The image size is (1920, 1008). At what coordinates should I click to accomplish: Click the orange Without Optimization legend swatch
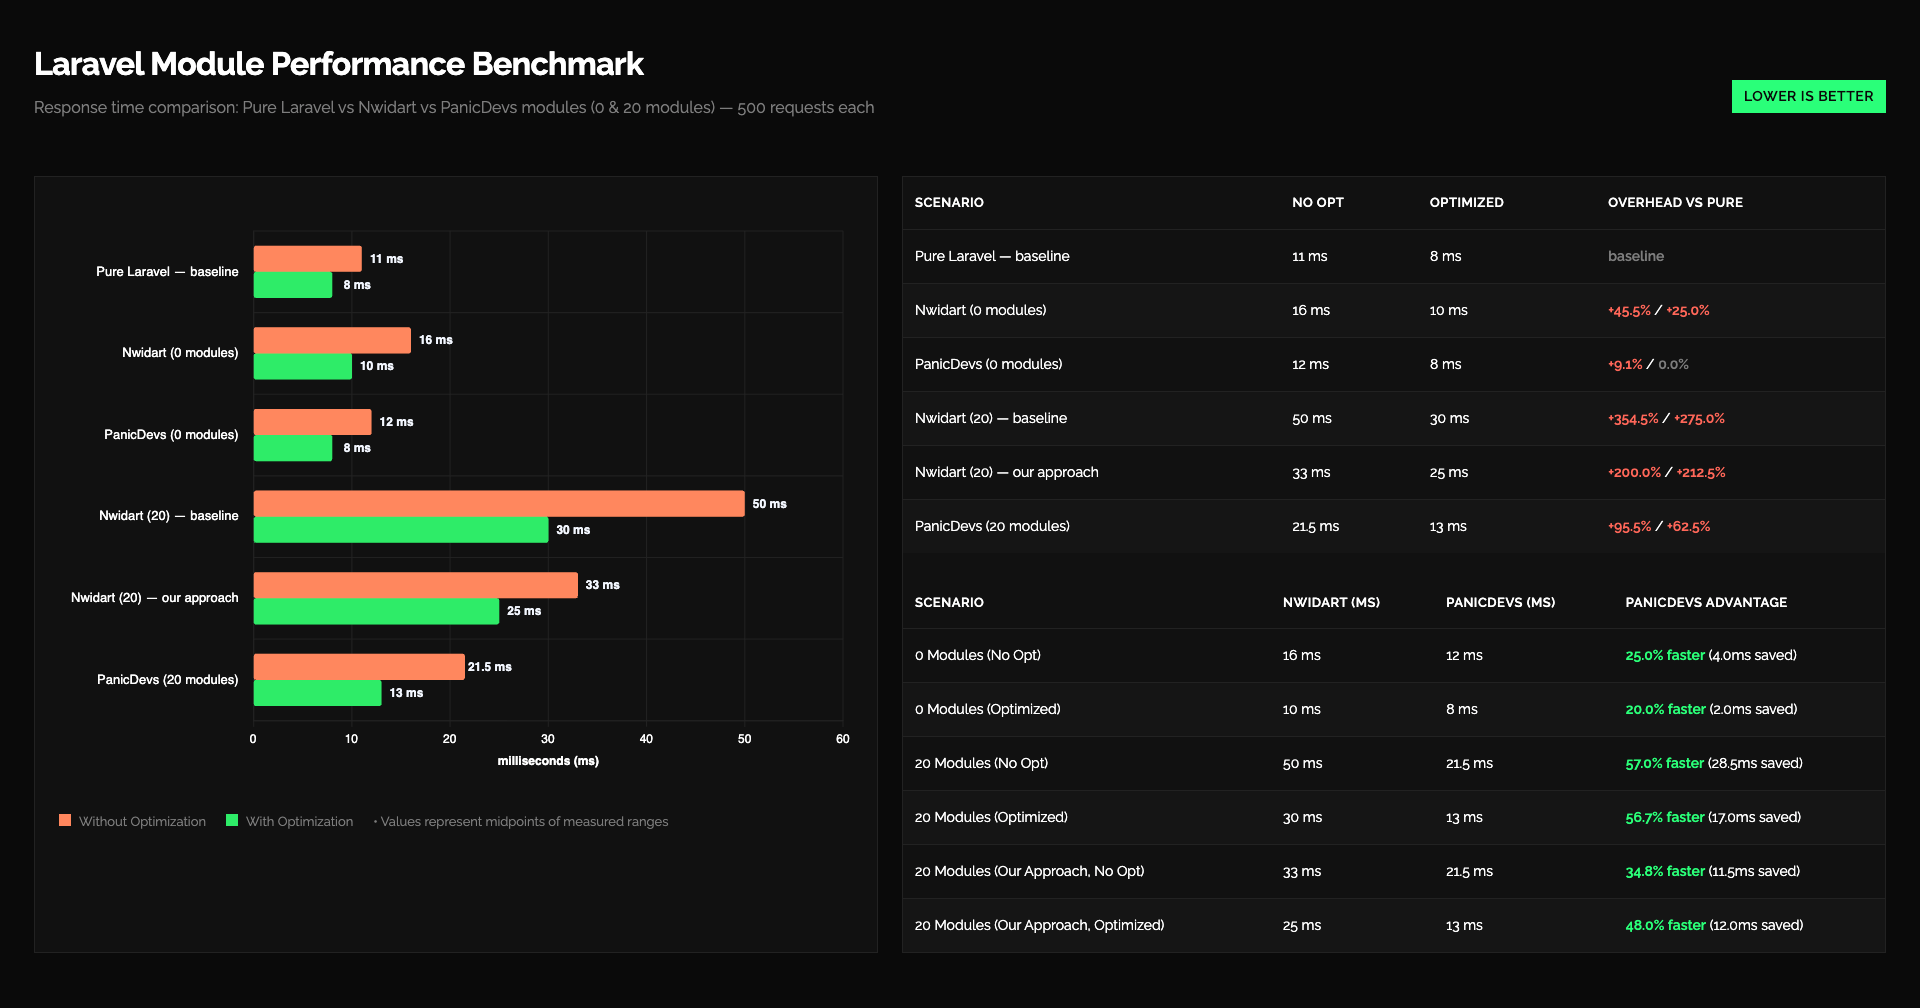point(65,820)
